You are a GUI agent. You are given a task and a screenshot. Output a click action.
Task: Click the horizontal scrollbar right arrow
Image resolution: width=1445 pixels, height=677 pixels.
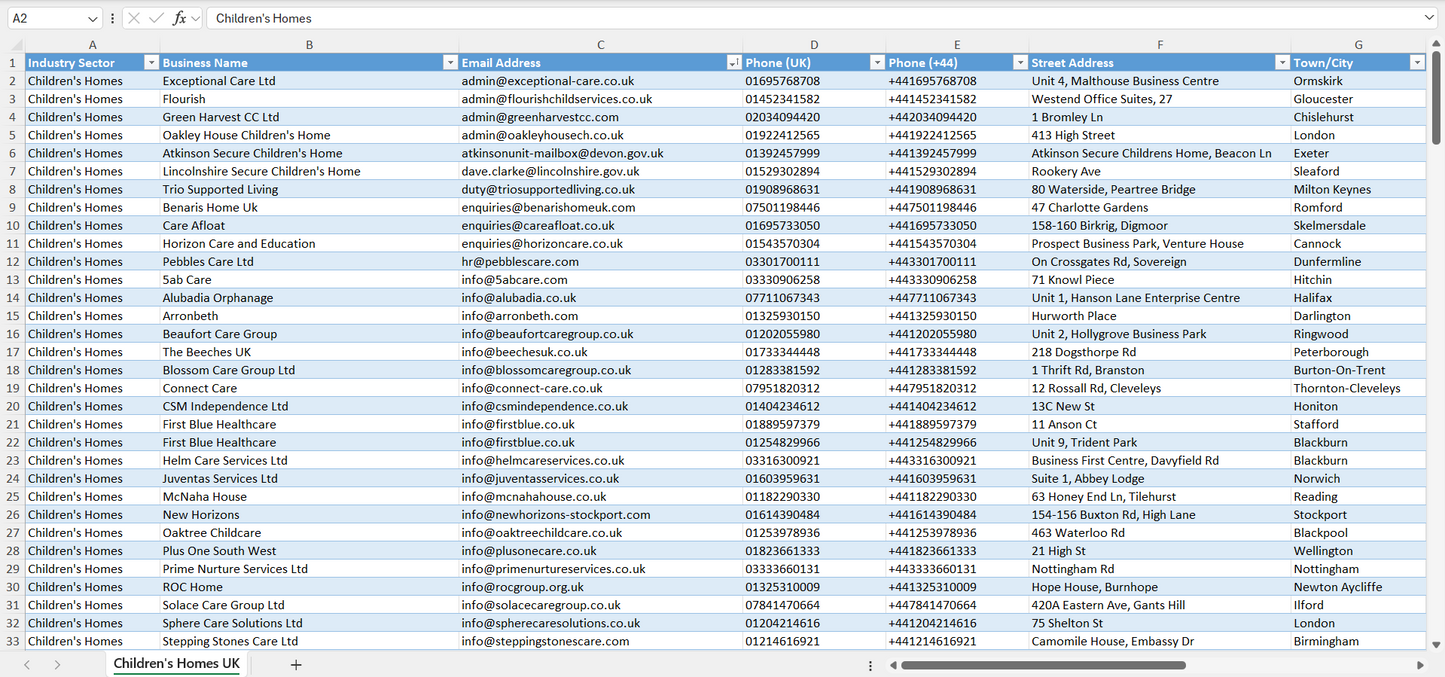point(1420,665)
